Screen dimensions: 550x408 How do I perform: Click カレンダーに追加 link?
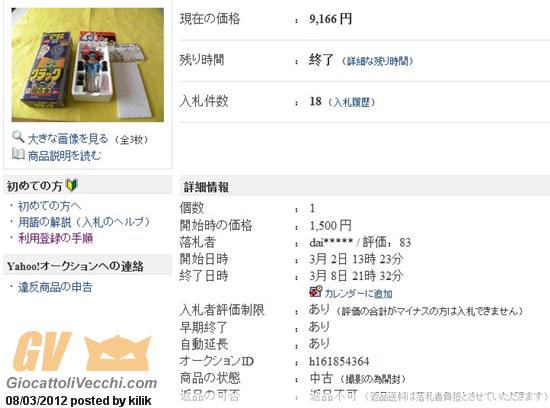point(358,293)
